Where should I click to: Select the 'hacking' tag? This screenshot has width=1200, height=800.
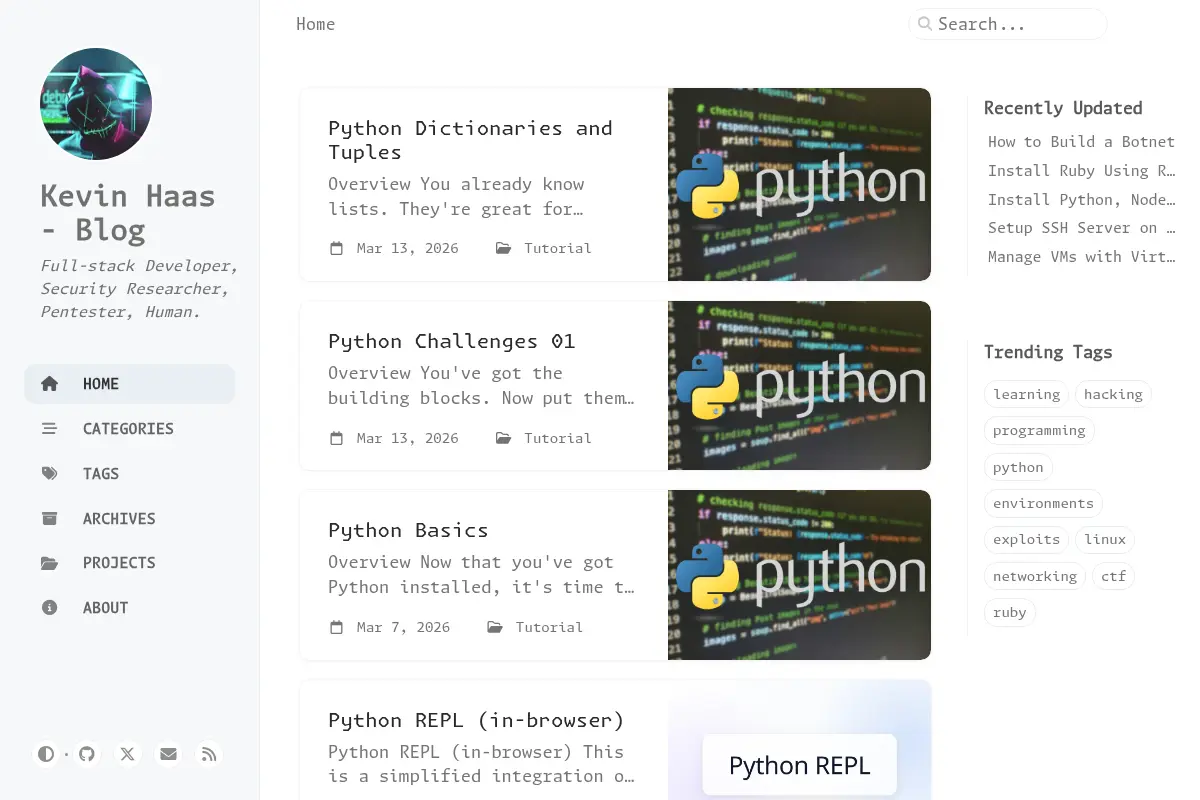pos(1113,394)
